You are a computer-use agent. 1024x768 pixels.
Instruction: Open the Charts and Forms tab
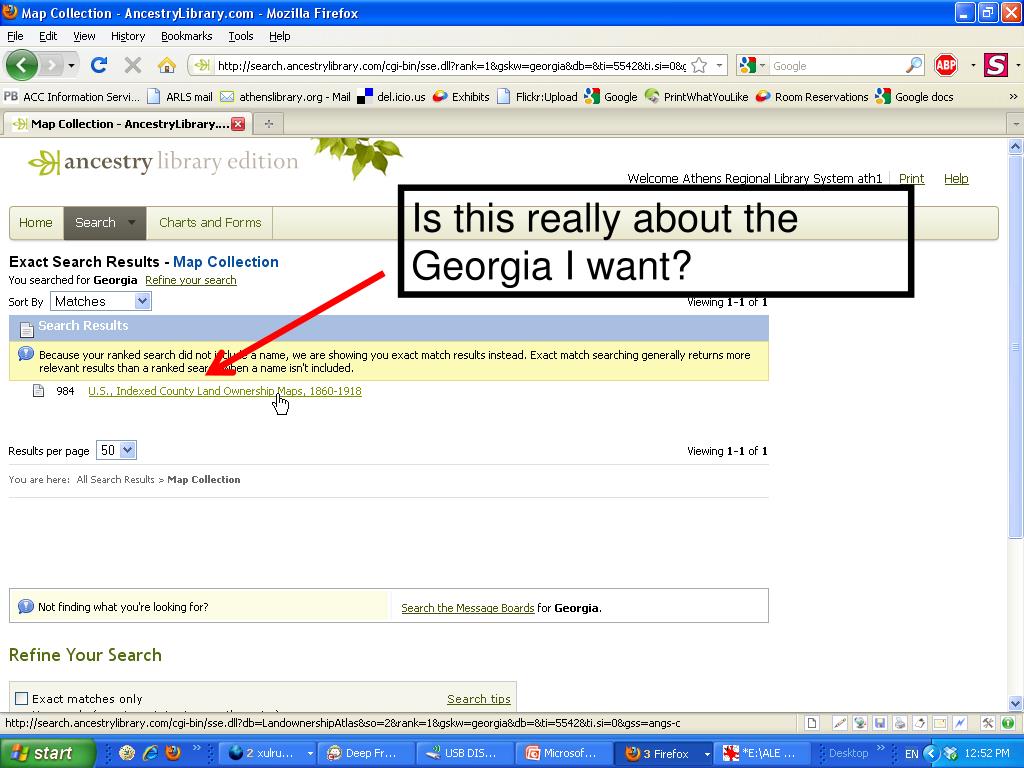210,223
